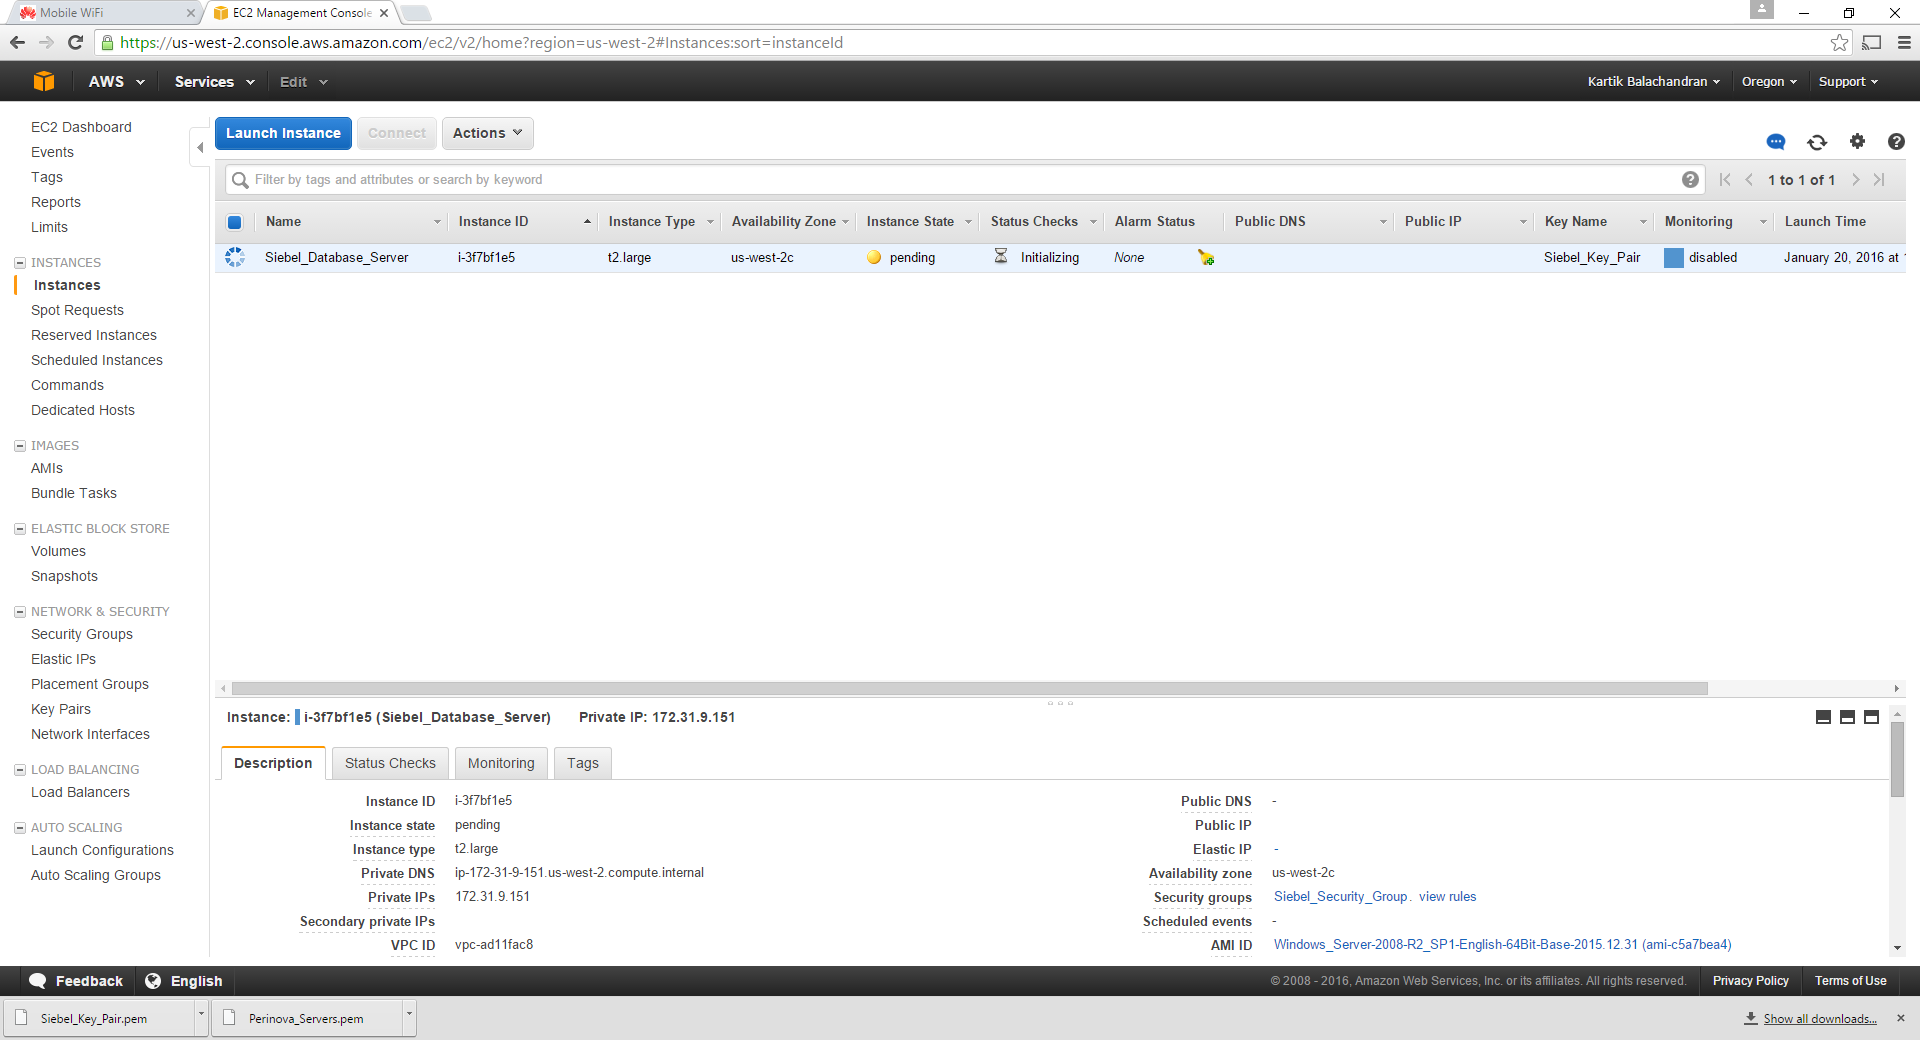The image size is (1920, 1040).
Task: Open Kartik Balachandran account menu
Action: tap(1653, 82)
